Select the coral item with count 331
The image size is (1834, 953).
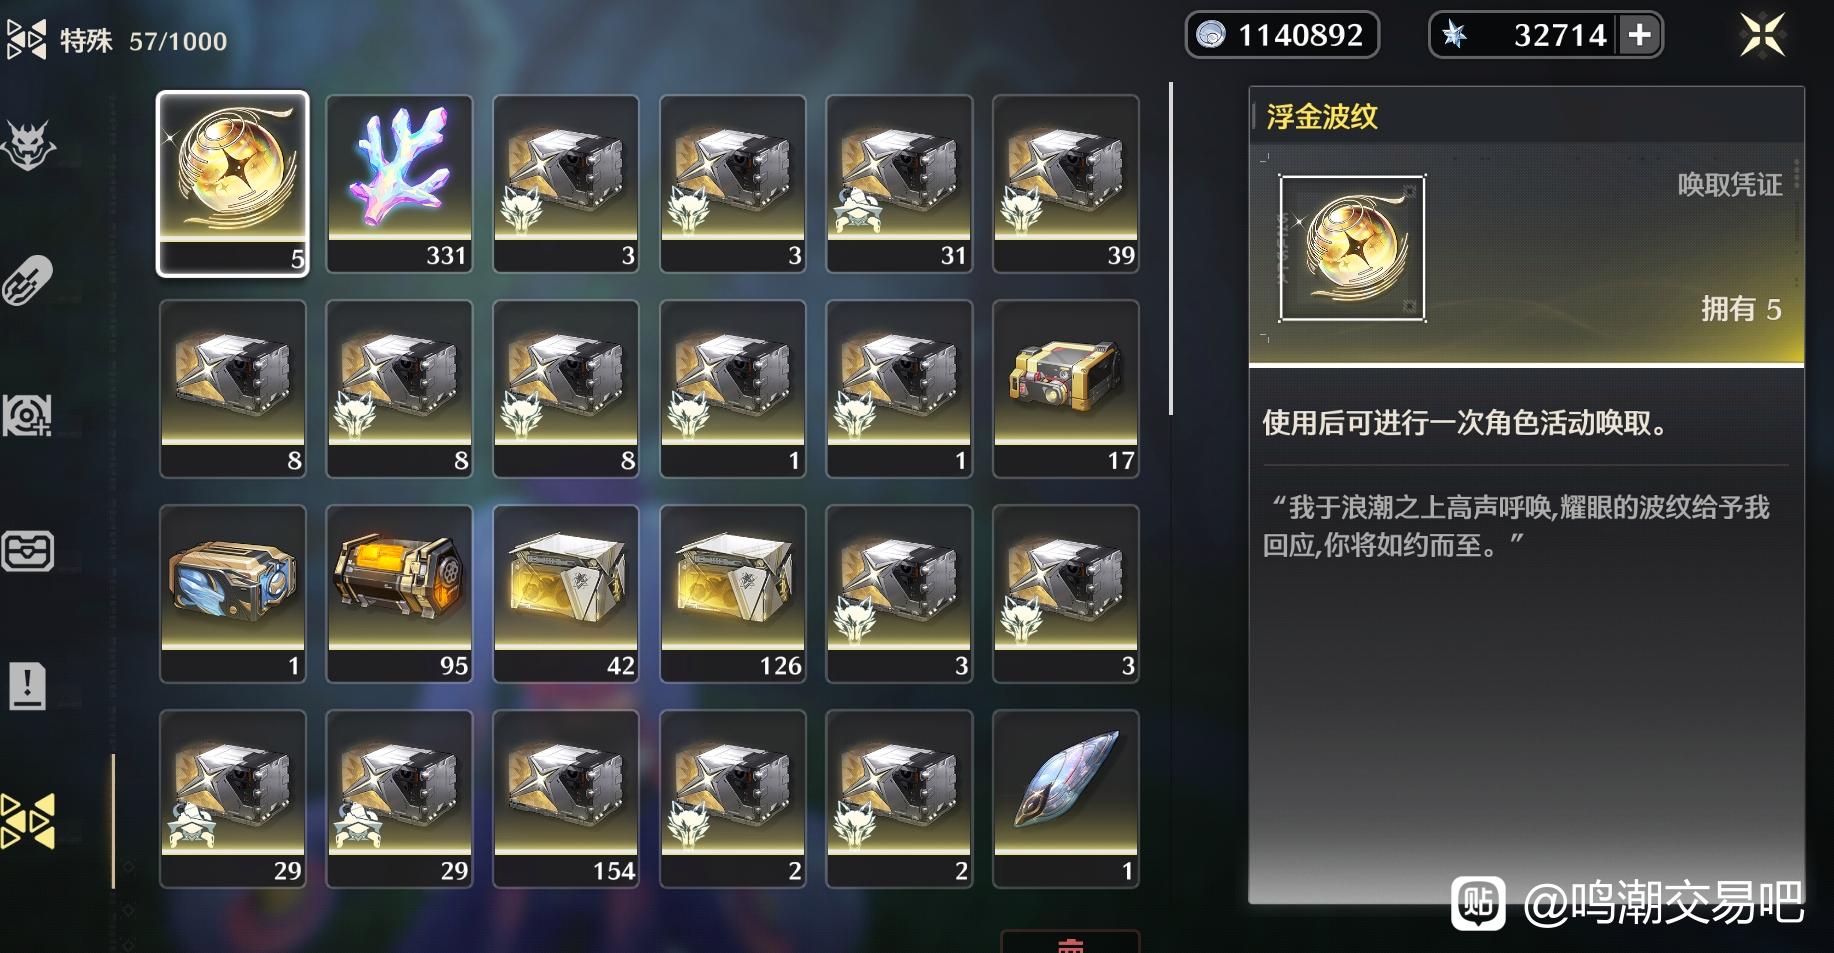tap(399, 184)
